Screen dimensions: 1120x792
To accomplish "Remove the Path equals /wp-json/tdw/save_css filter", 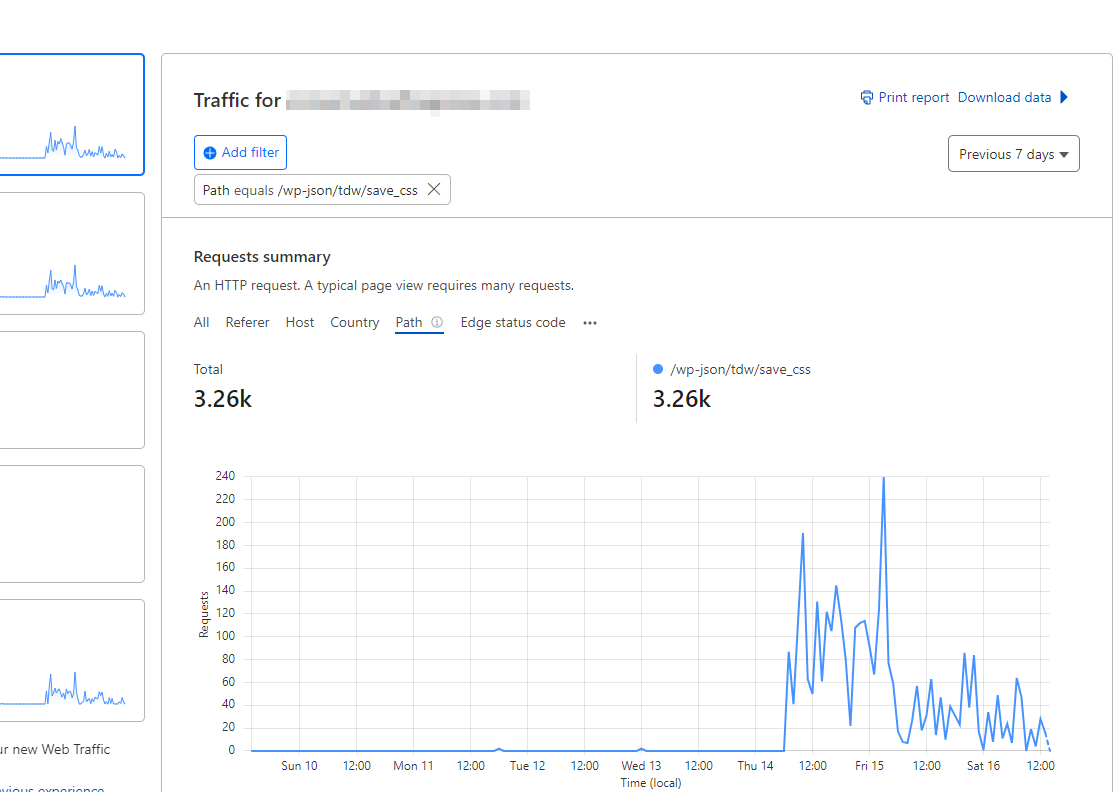I will (x=434, y=189).
